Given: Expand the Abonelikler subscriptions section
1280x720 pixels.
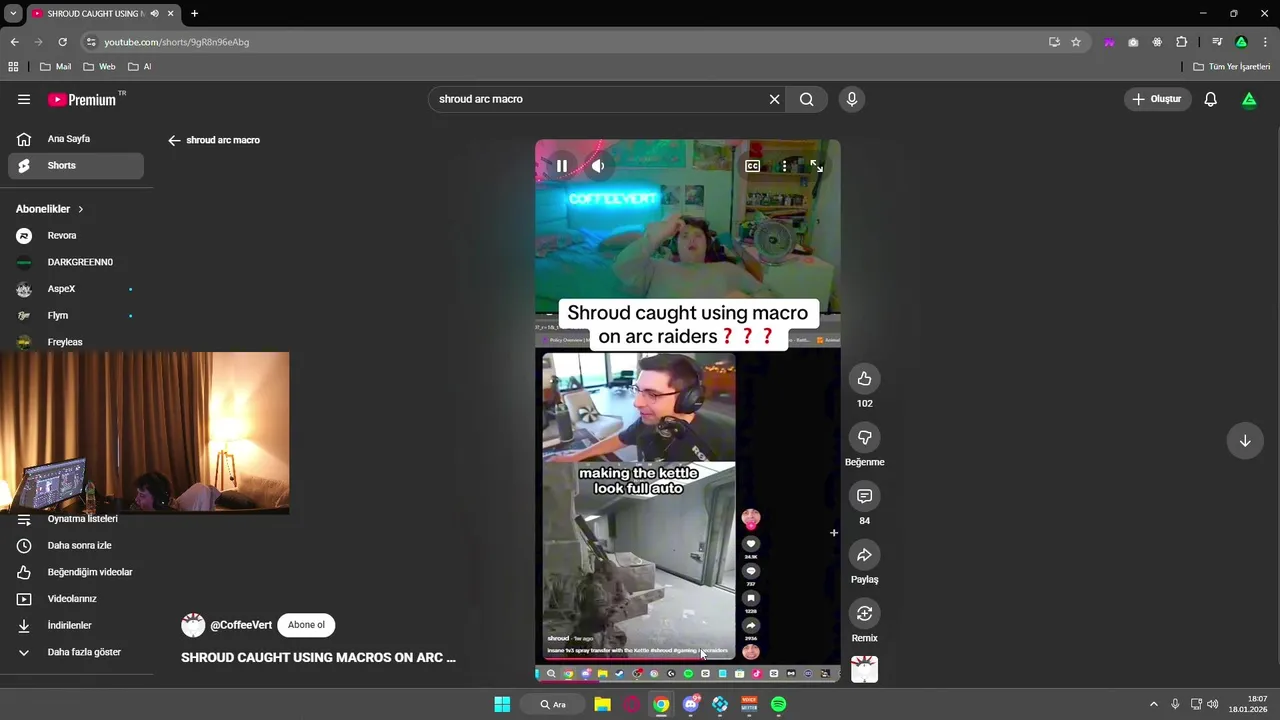Looking at the screenshot, I should (x=50, y=209).
